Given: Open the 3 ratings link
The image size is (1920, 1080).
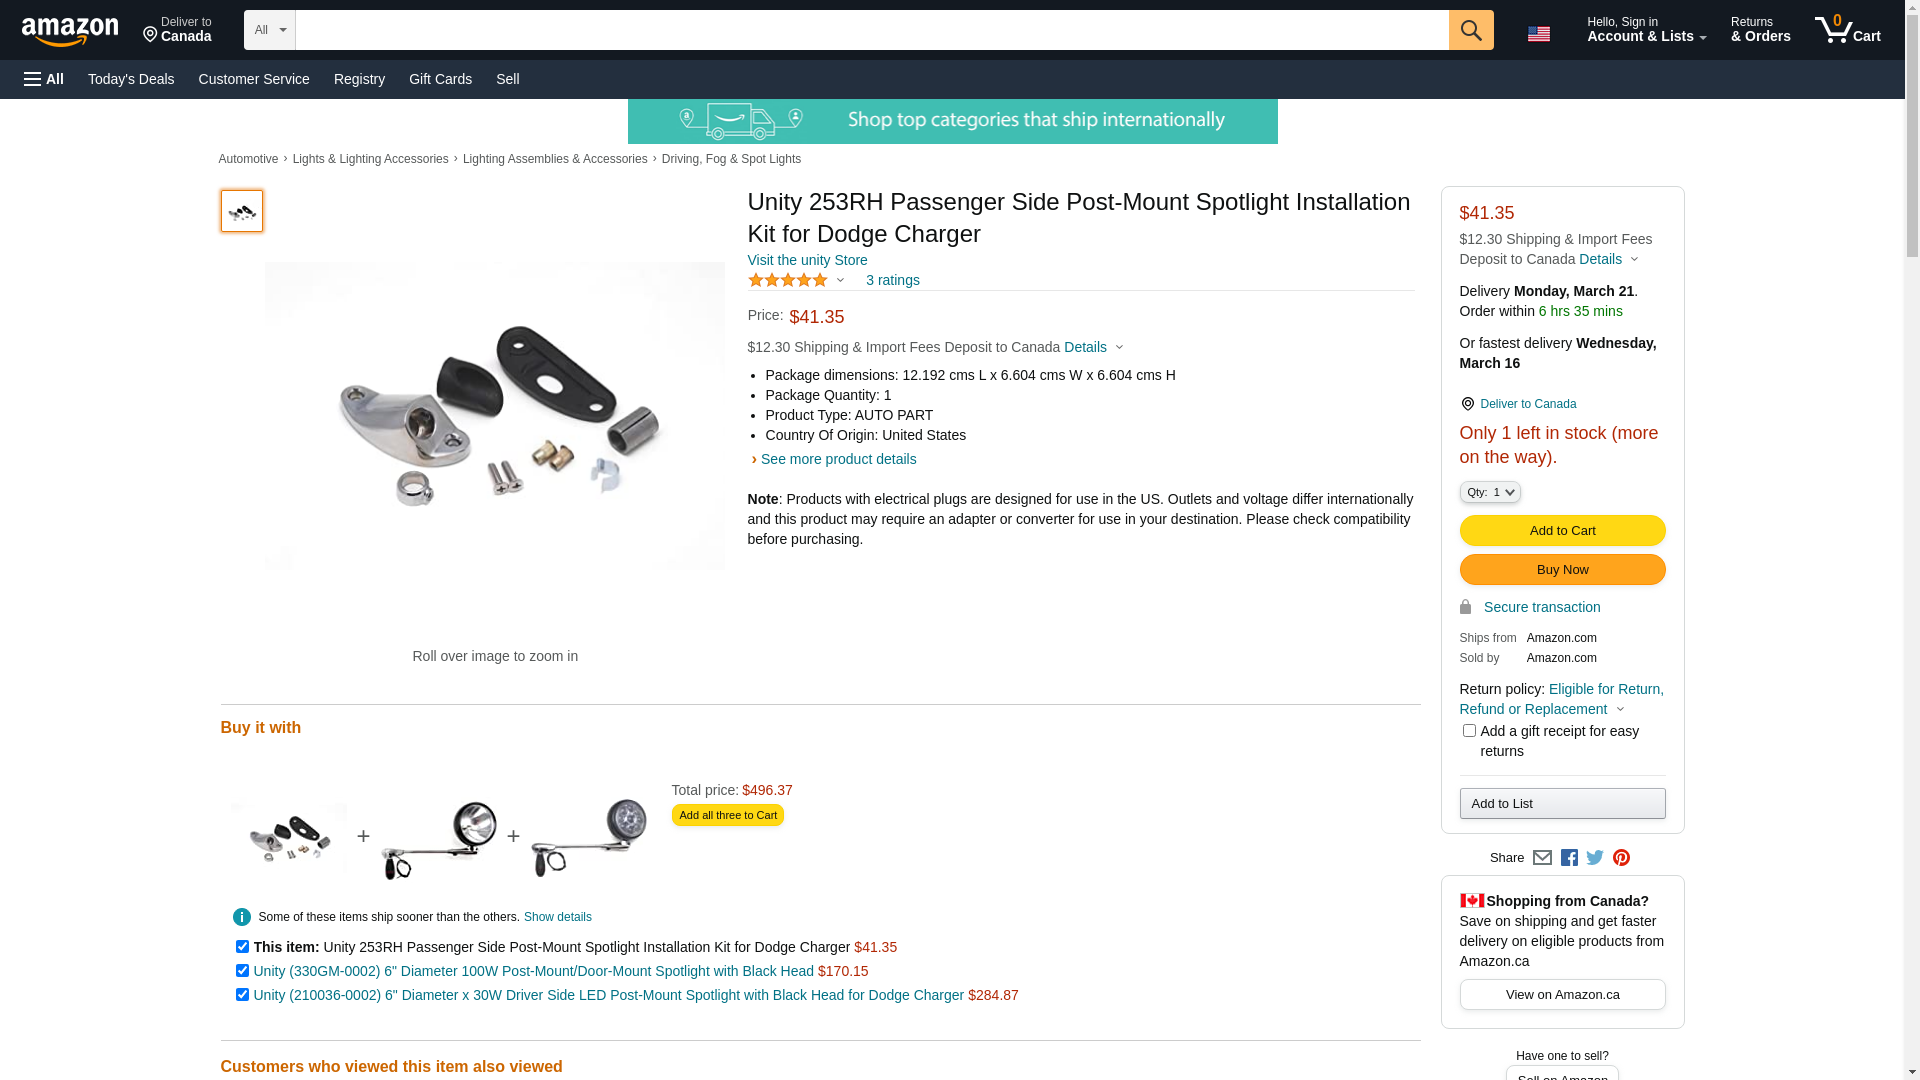Looking at the screenshot, I should 892,280.
